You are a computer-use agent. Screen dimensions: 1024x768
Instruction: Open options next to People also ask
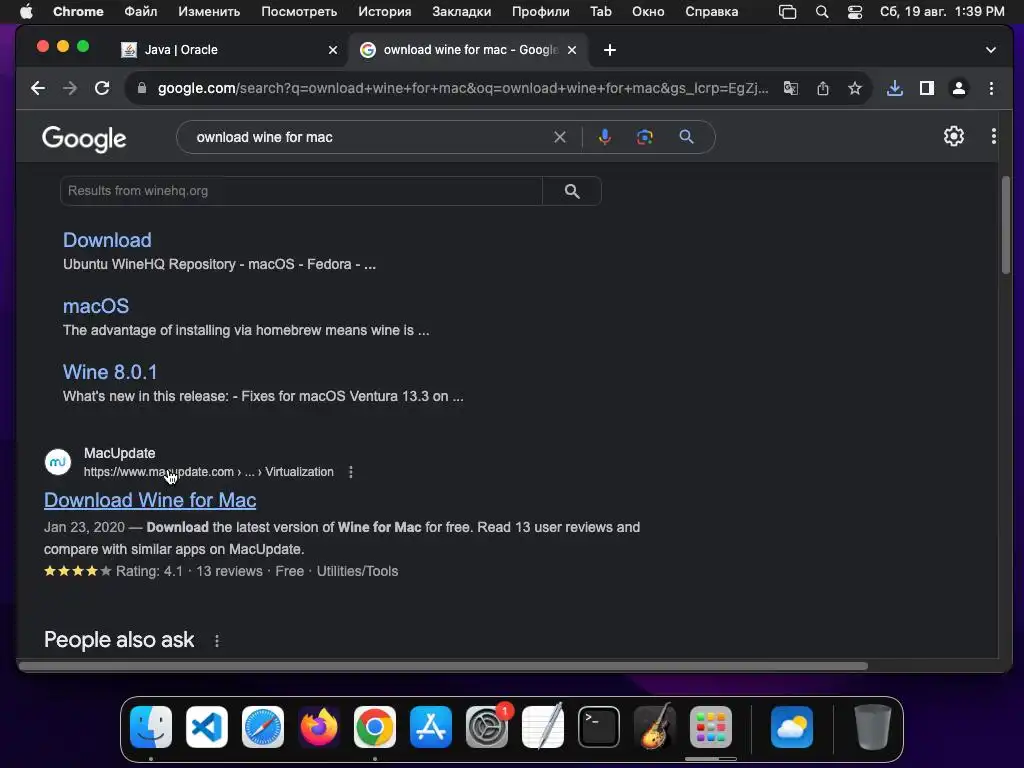tap(217, 641)
